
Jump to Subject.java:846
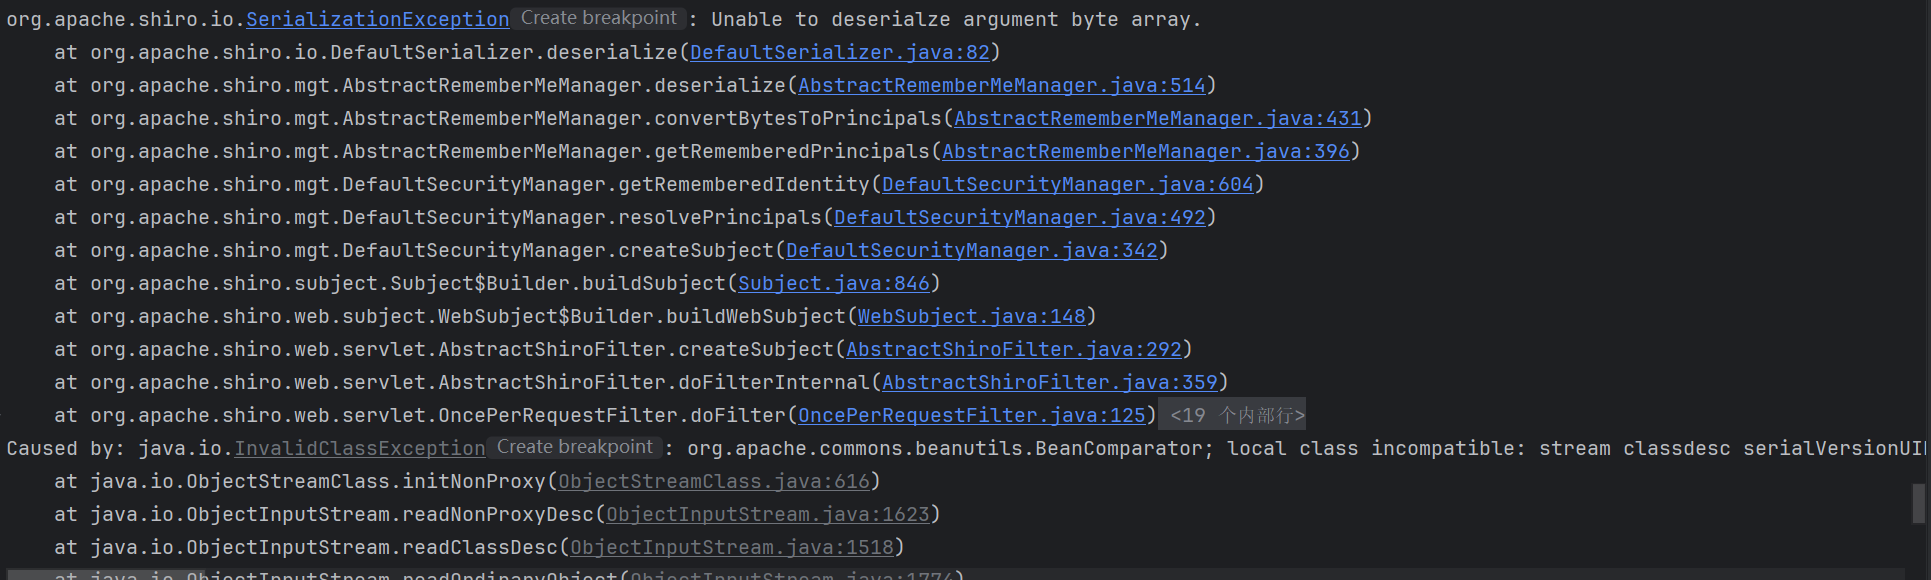(x=833, y=283)
